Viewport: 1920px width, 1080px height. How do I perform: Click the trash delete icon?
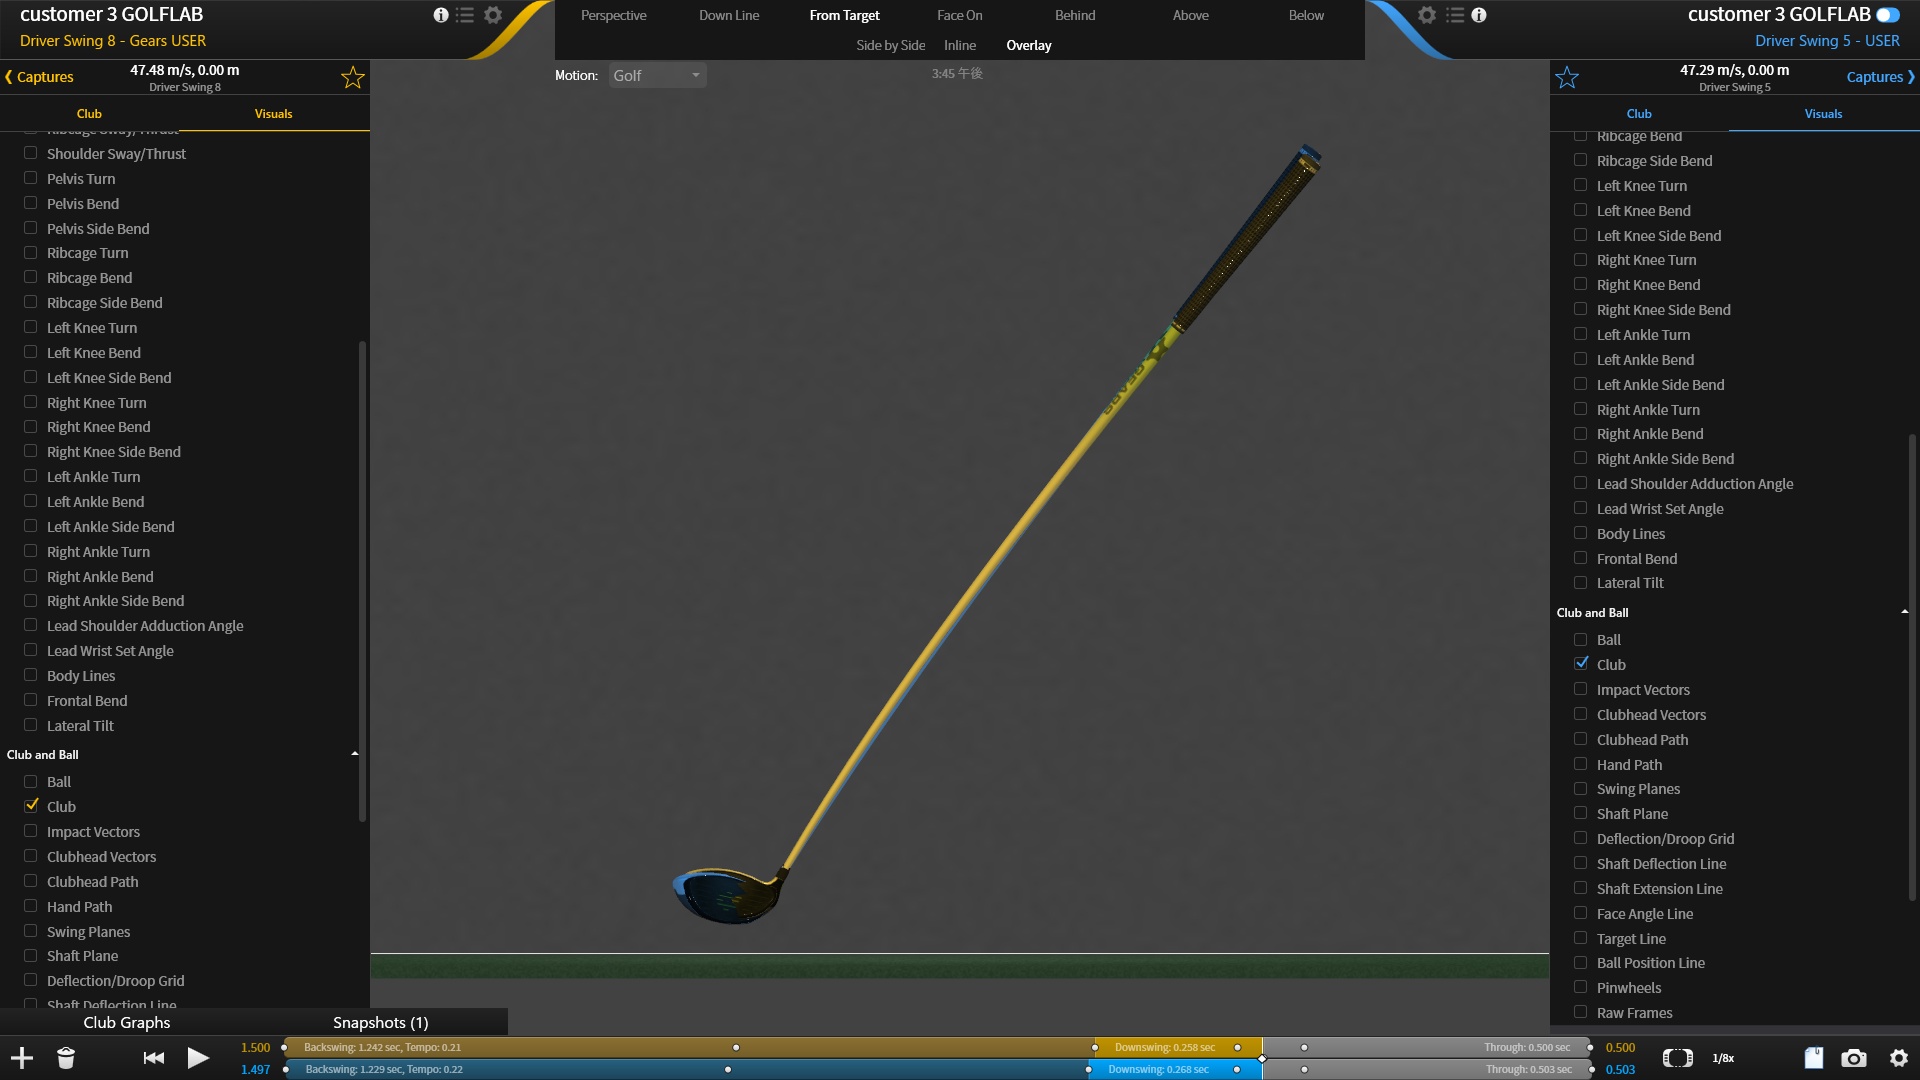pyautogui.click(x=66, y=1058)
